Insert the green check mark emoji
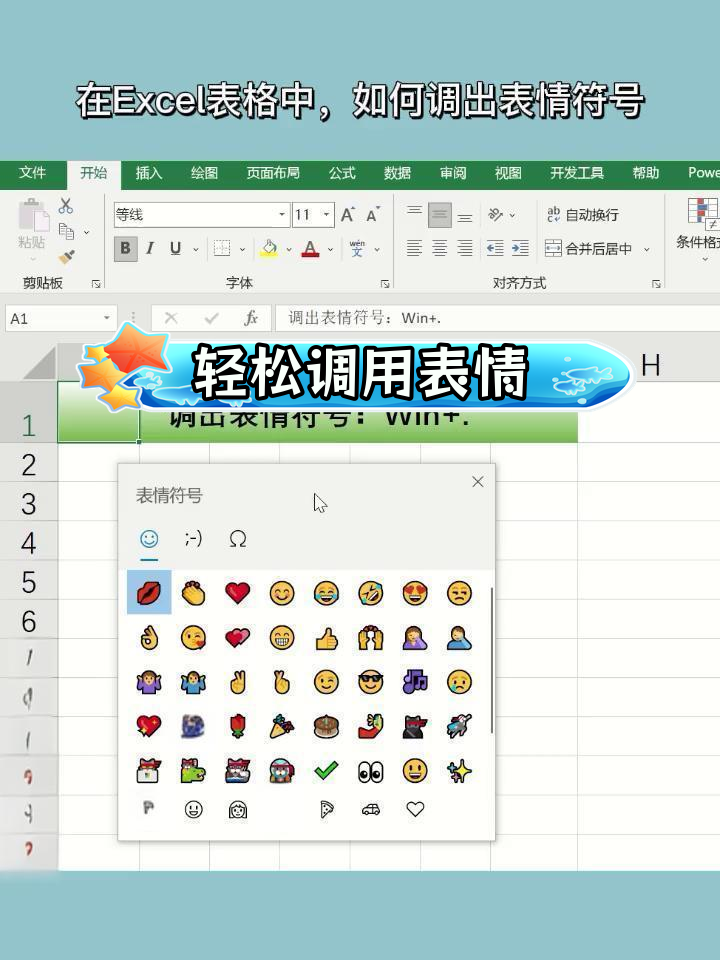Viewport: 720px width, 960px height. [x=326, y=771]
